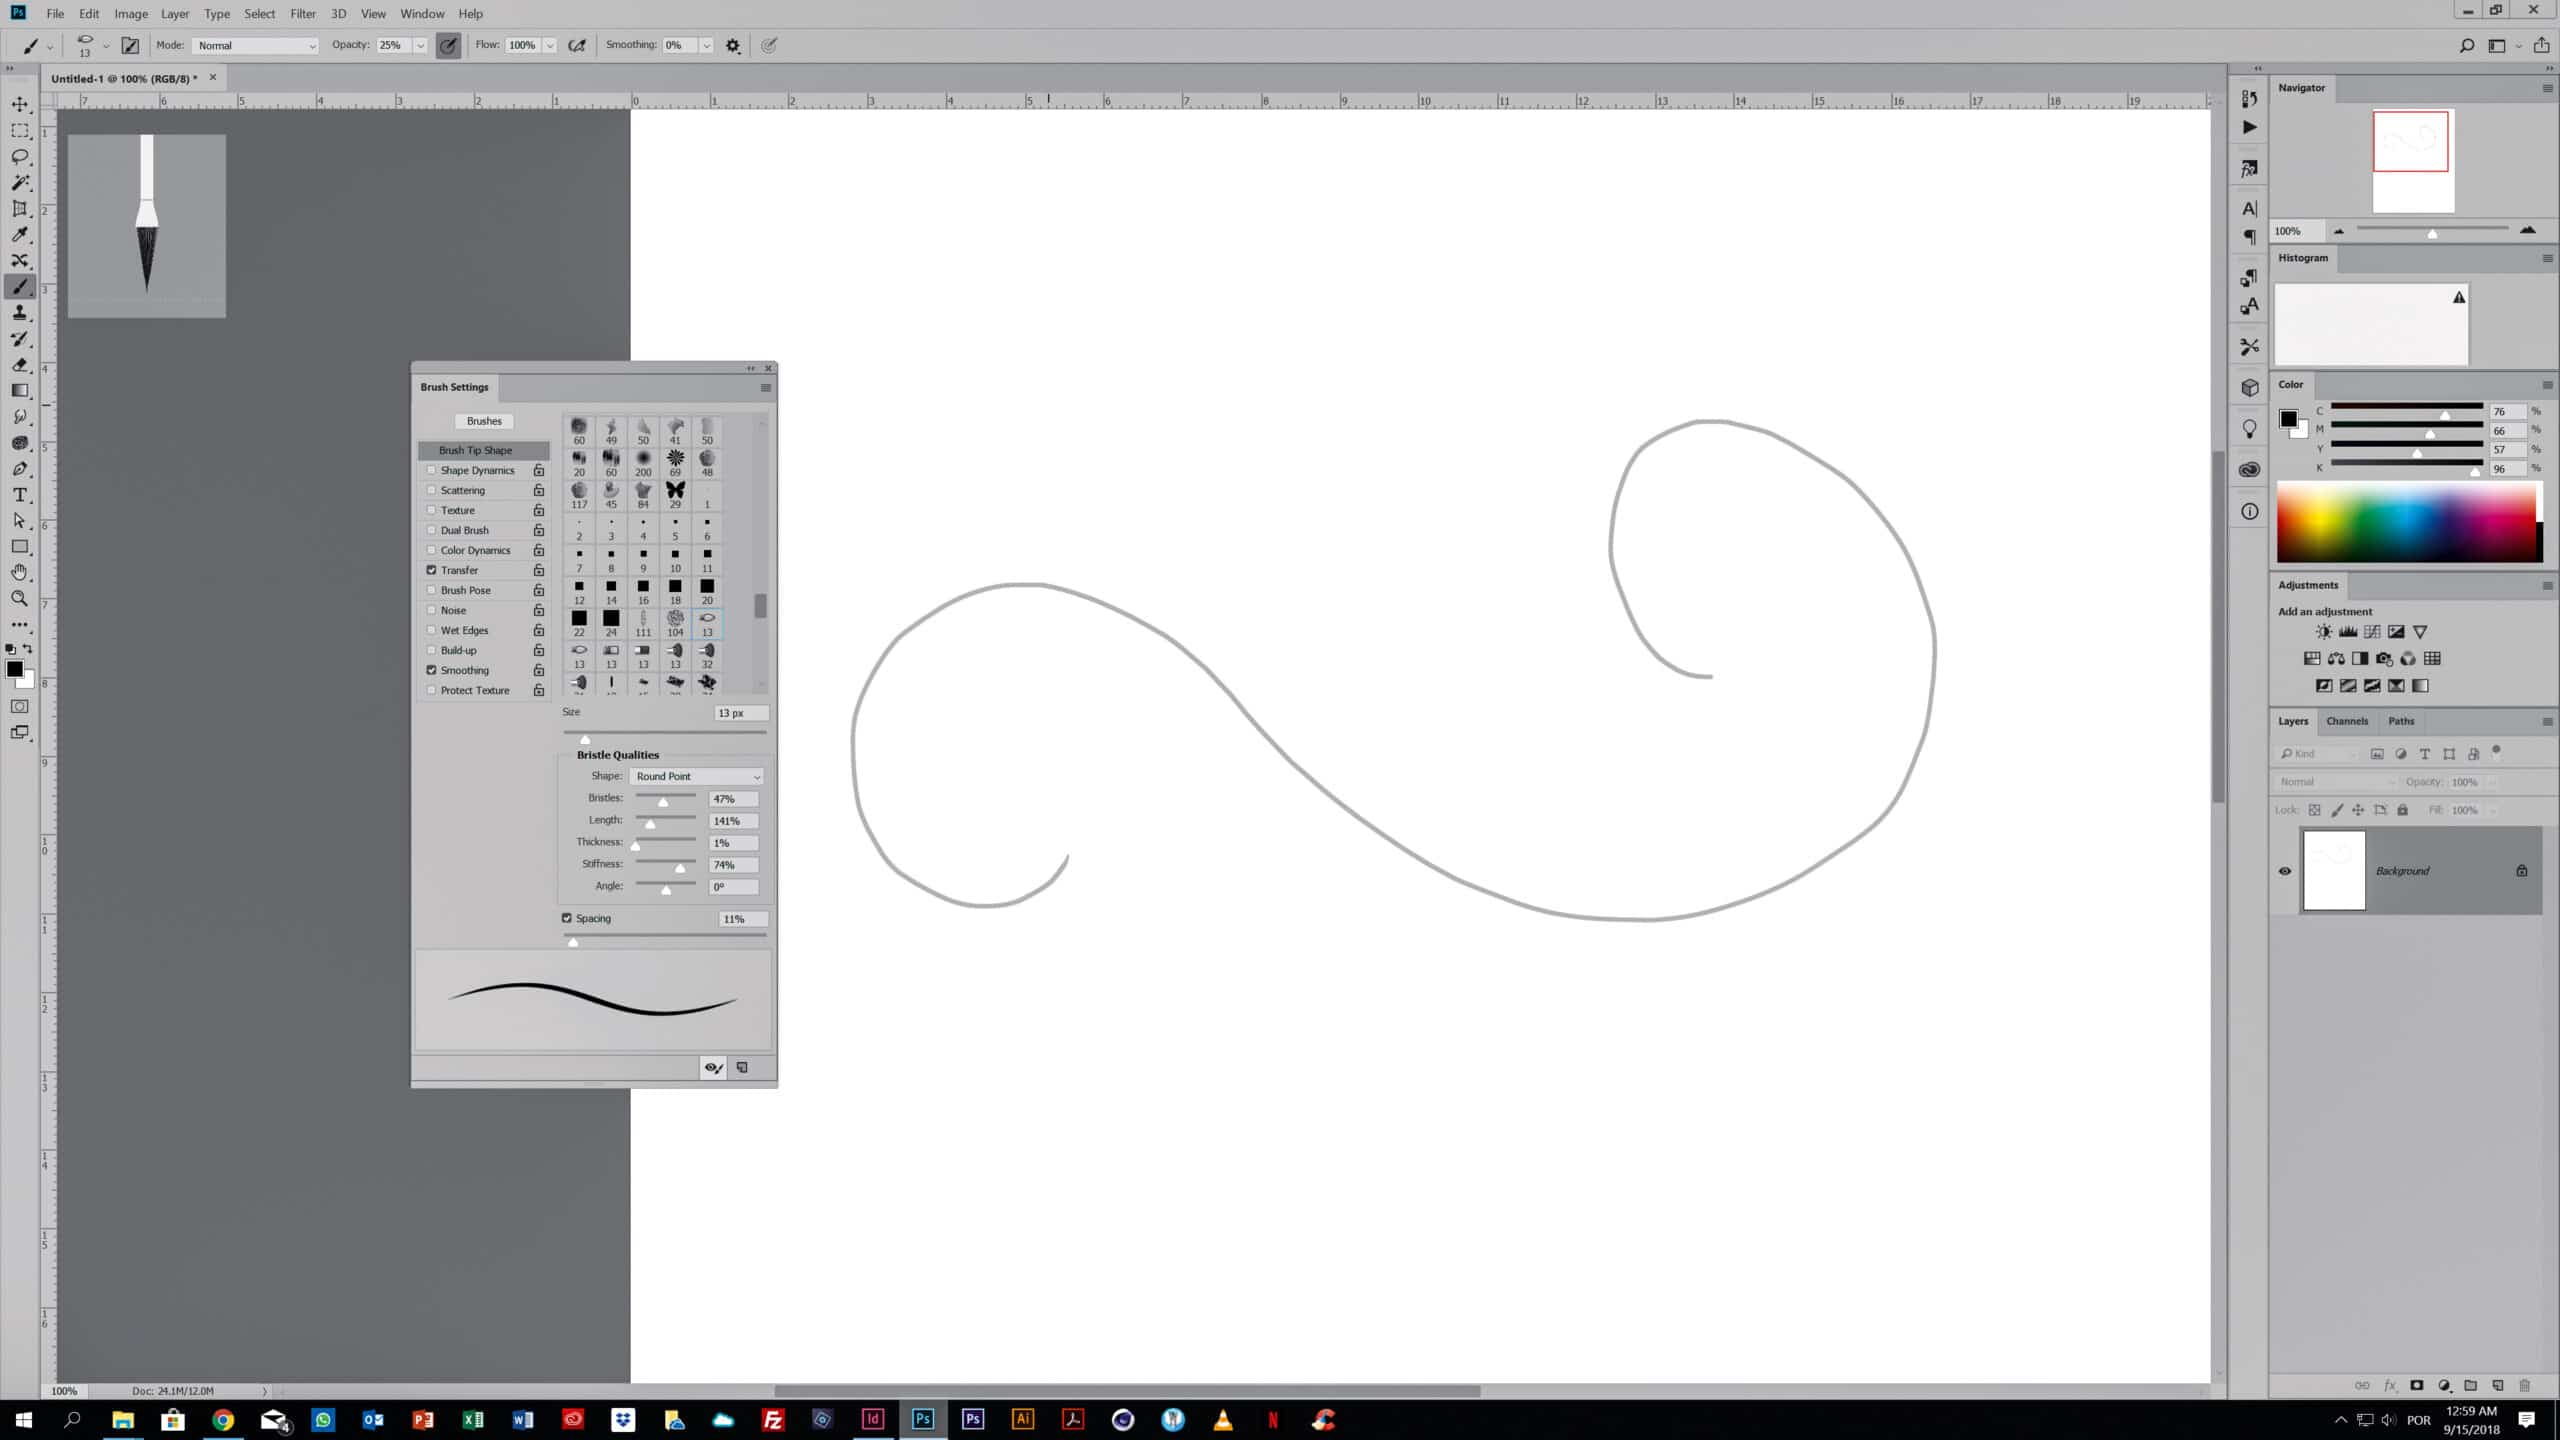Select the Eraser tool
The width and height of the screenshot is (2560, 1440).
[x=20, y=365]
